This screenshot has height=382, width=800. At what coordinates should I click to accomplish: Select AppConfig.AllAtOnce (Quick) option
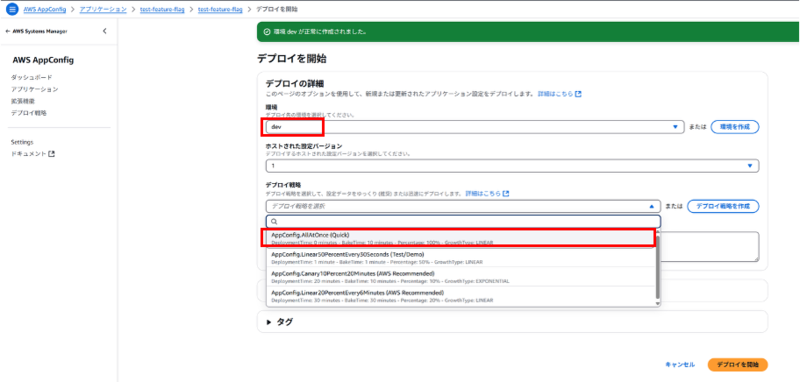coord(460,238)
